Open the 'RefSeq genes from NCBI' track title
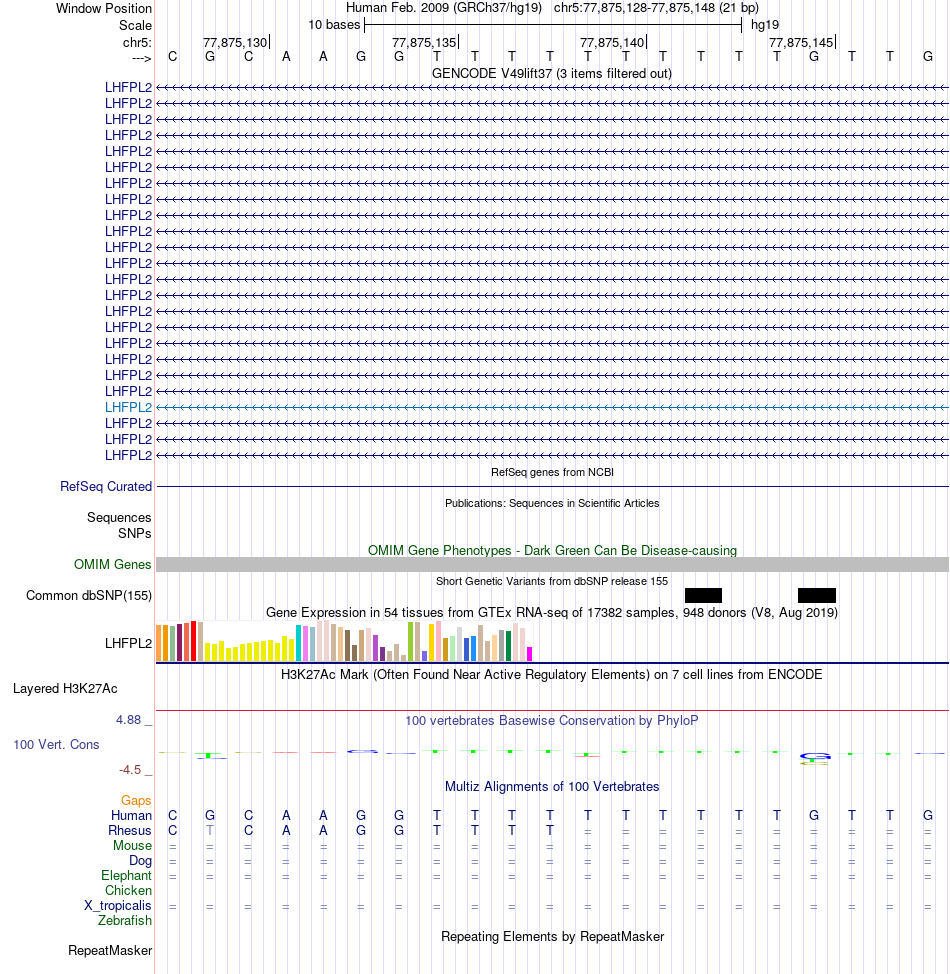Viewport: 950px width, 974px height. pos(552,472)
